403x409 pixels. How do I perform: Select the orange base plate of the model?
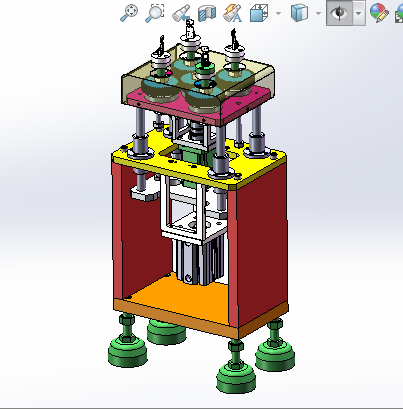coord(187,297)
